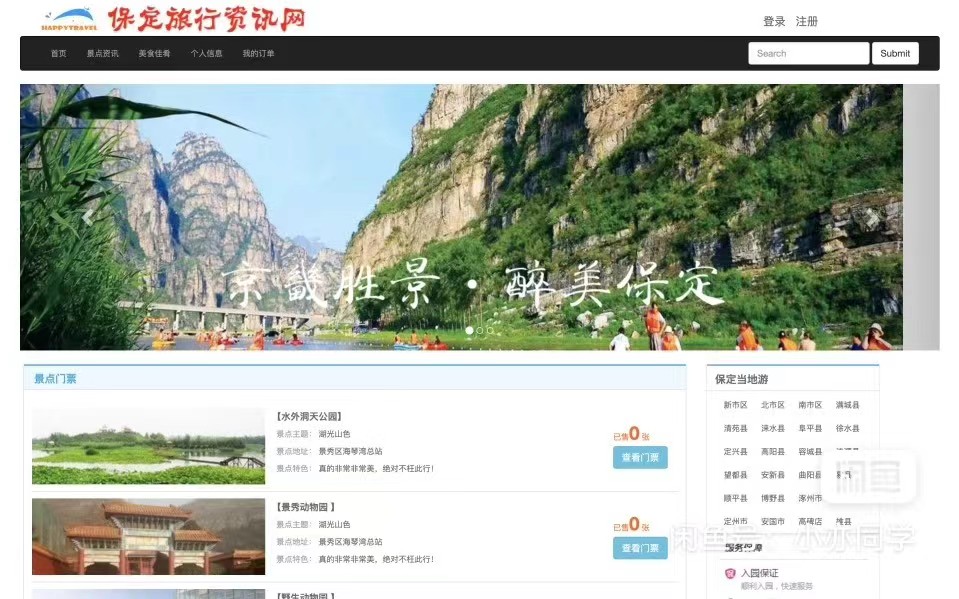
Task: Click the 景点门票 panel heading
Action: click(55, 379)
